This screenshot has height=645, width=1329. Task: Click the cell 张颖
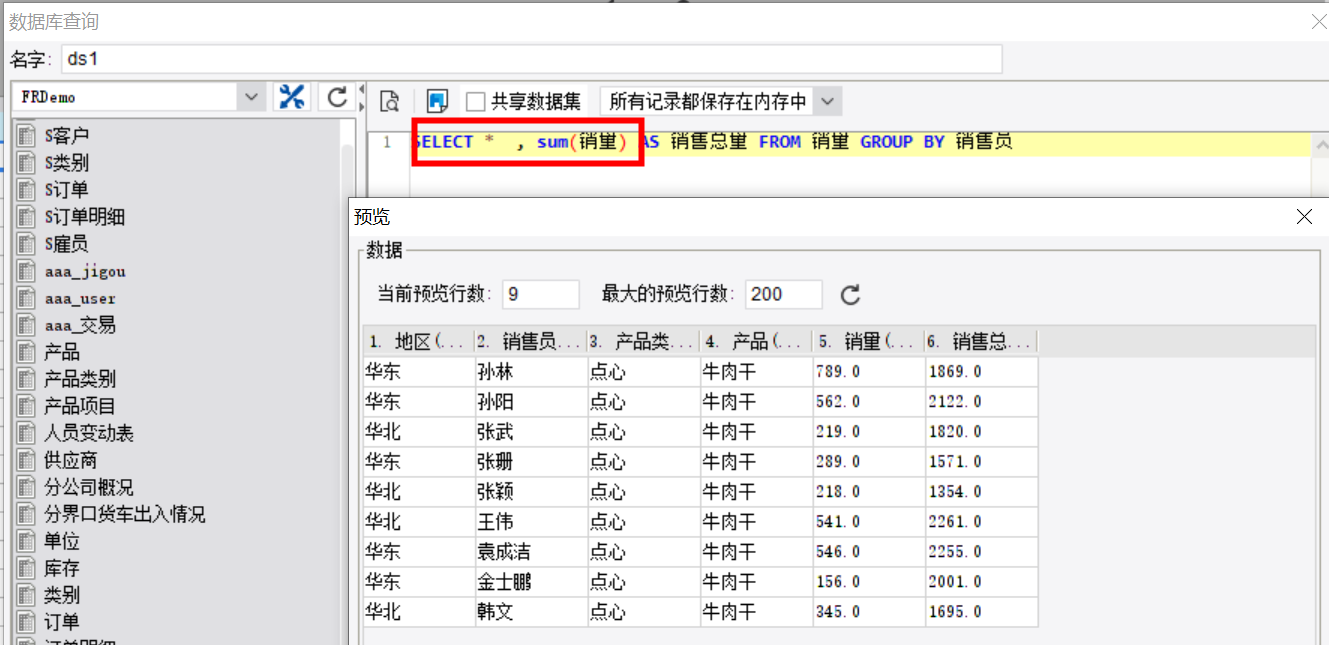coord(531,492)
